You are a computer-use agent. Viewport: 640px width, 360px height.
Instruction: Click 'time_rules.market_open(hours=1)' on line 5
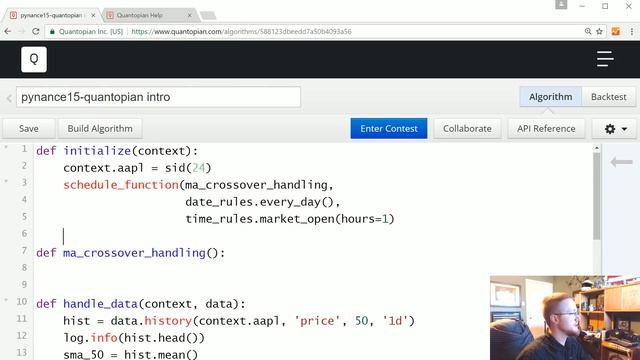(290, 219)
